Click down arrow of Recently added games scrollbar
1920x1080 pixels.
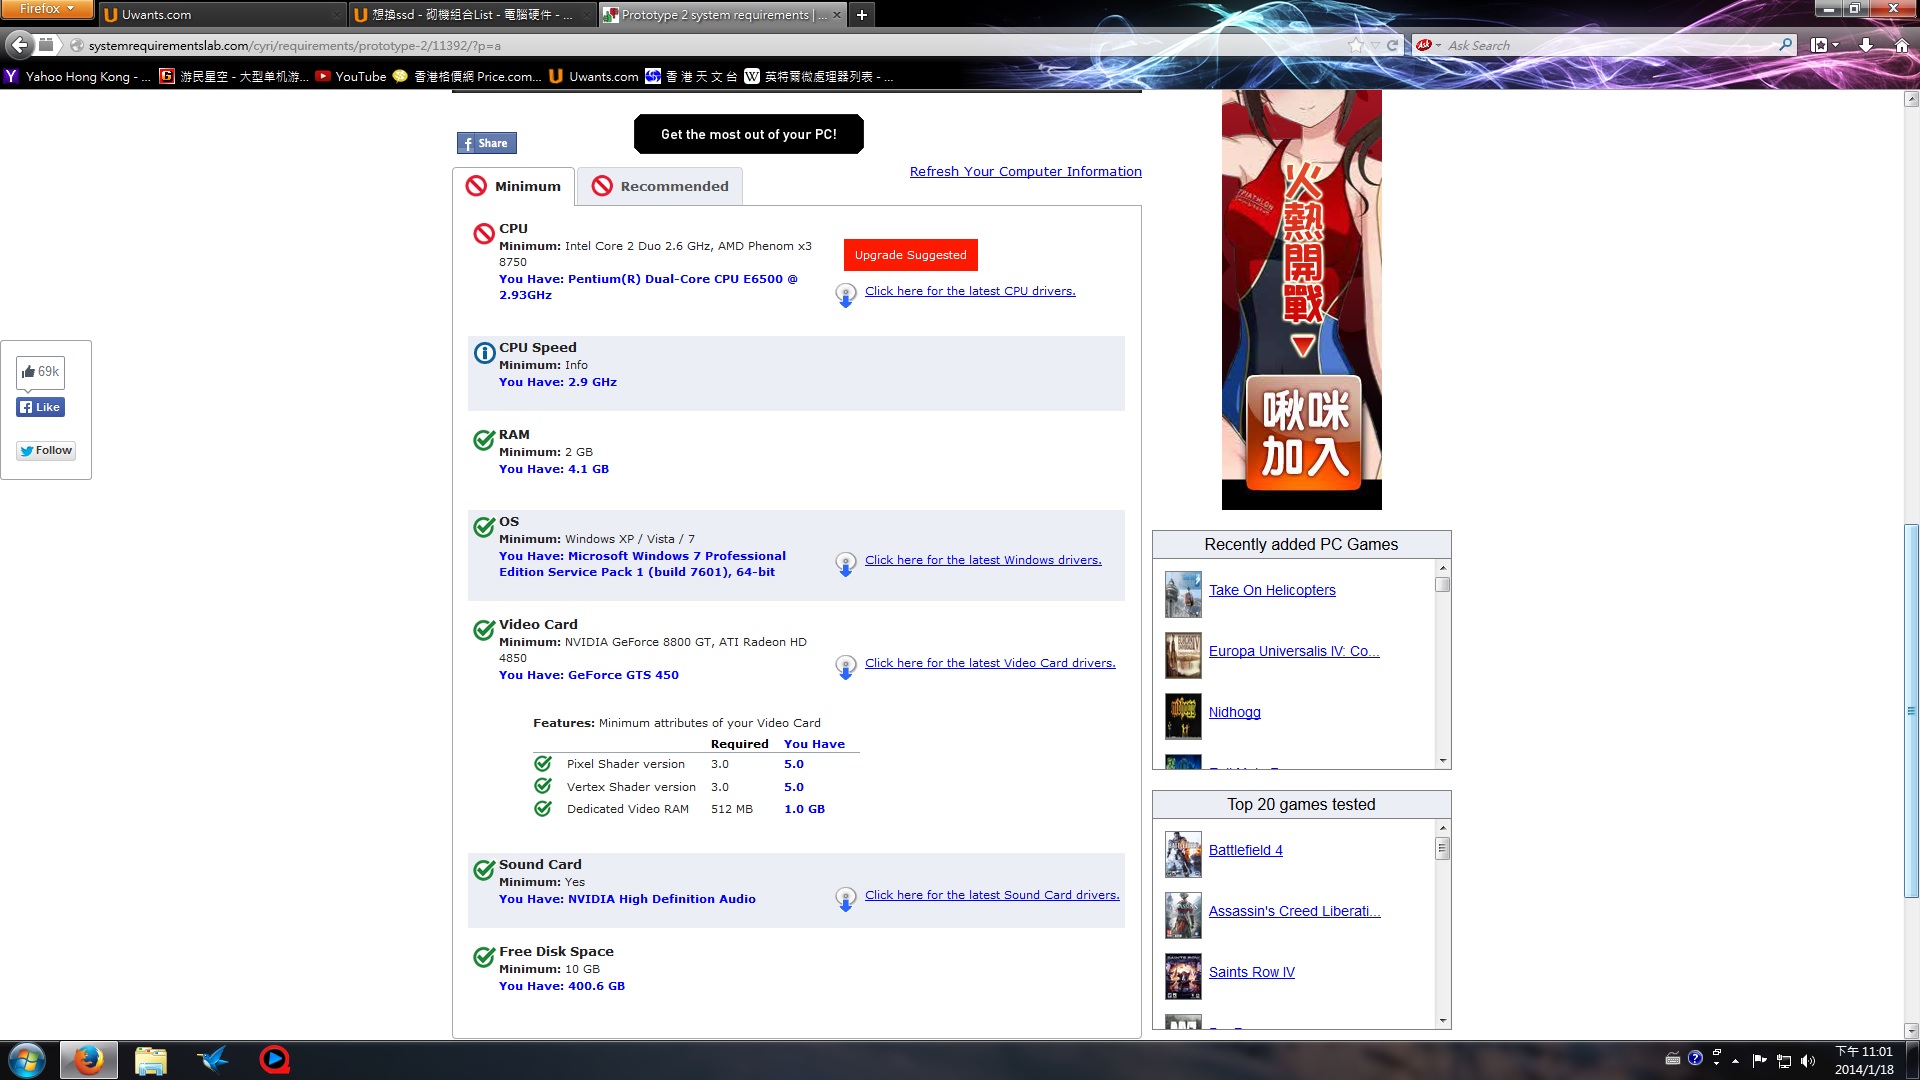click(x=1442, y=761)
